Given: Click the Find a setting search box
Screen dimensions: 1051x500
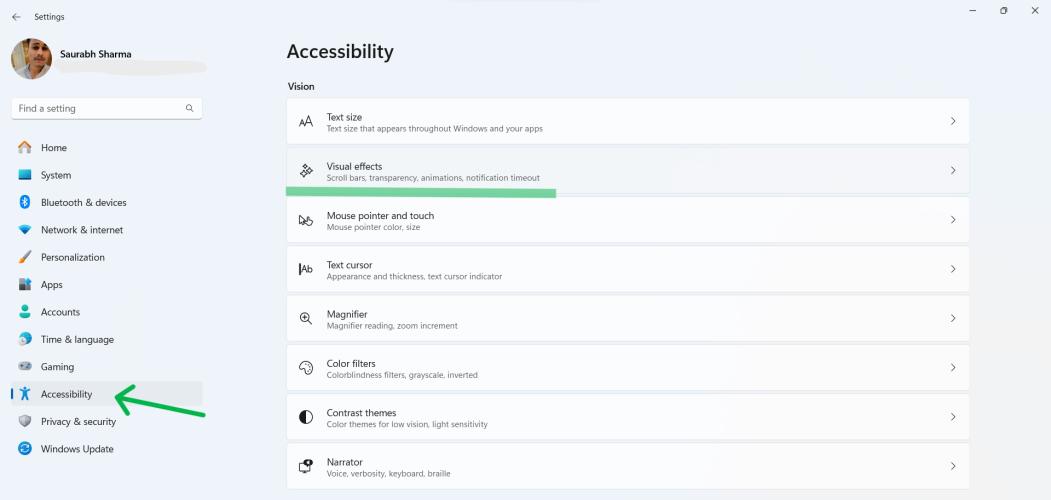Looking at the screenshot, I should pyautogui.click(x=100, y=108).
